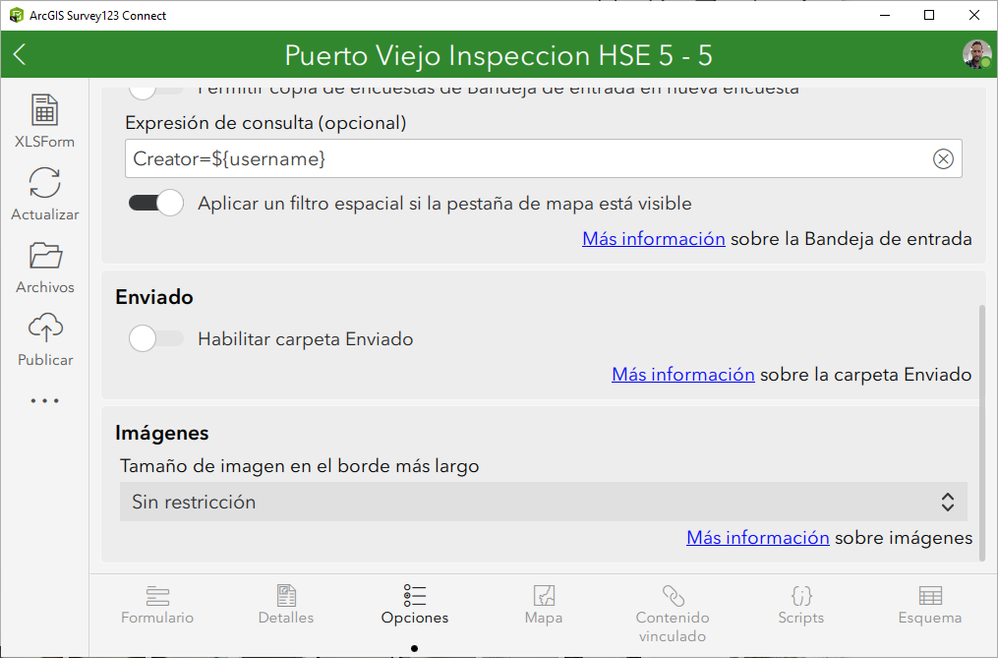Image resolution: width=998 pixels, height=658 pixels.
Task: Switch to the Mapa tab
Action: (544, 605)
